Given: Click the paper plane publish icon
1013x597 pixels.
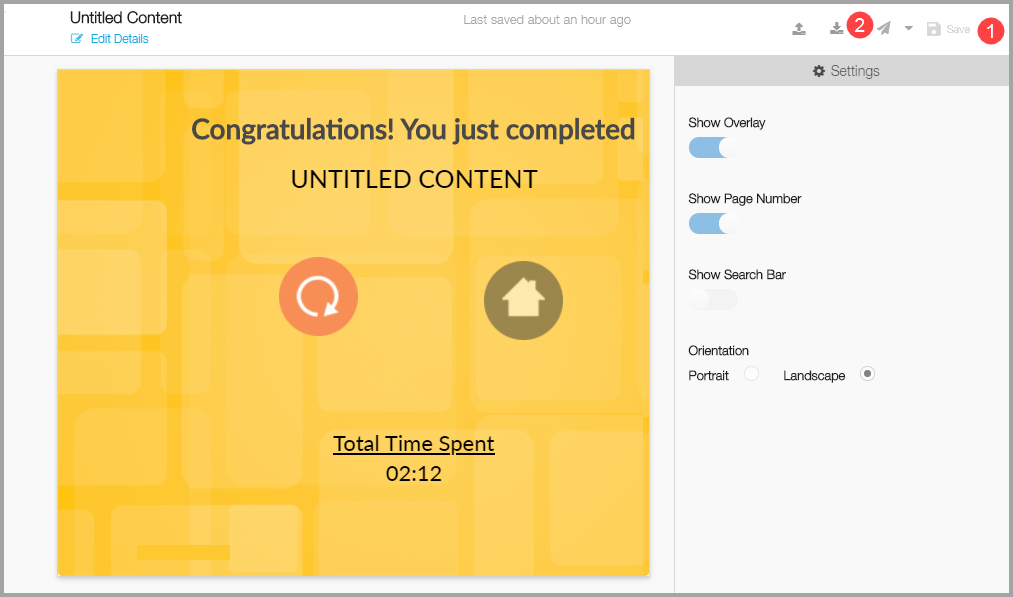Looking at the screenshot, I should pos(884,29).
